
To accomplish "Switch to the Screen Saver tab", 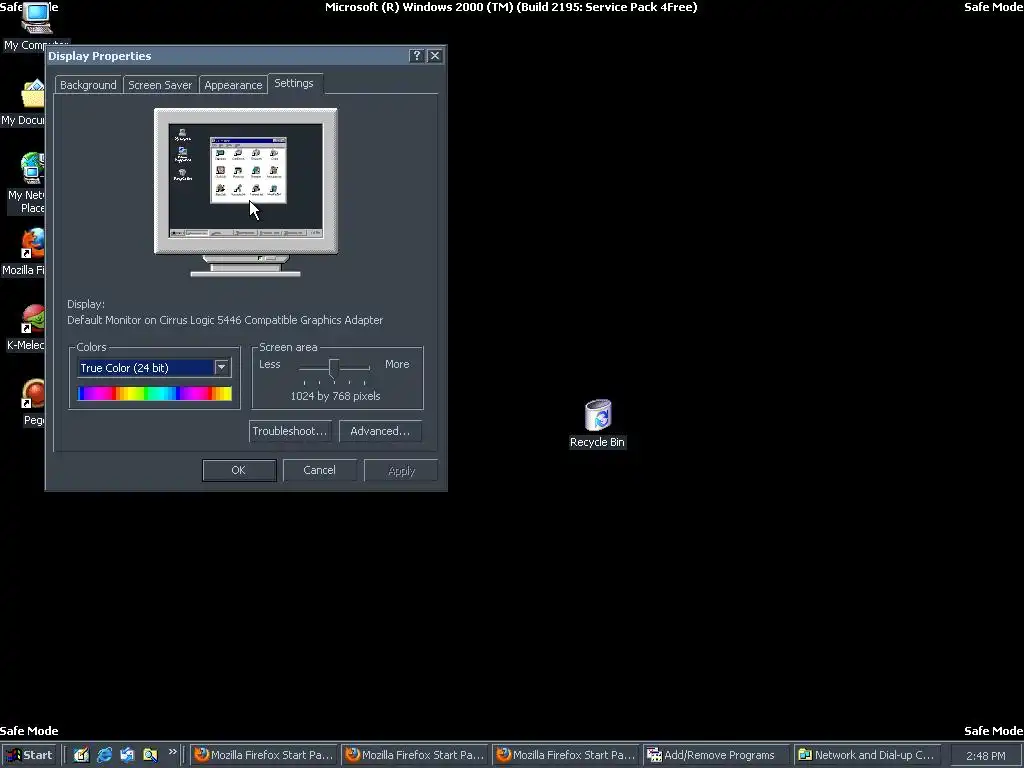I will pos(160,85).
